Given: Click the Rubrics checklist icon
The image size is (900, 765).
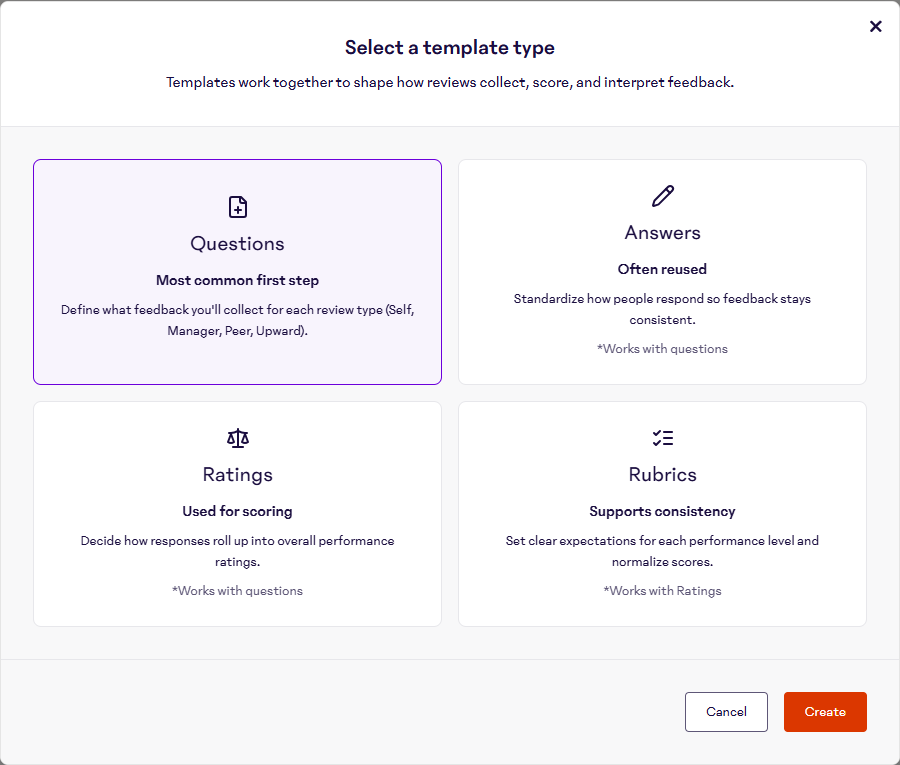Looking at the screenshot, I should [662, 438].
